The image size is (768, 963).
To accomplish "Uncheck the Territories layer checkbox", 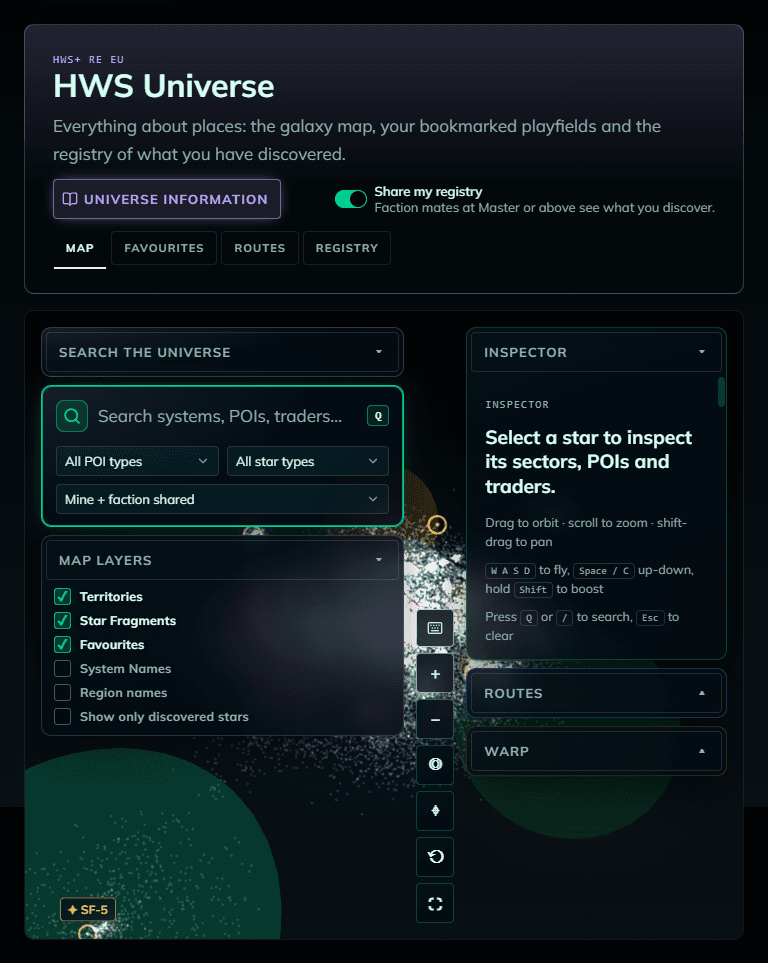I will tap(62, 596).
